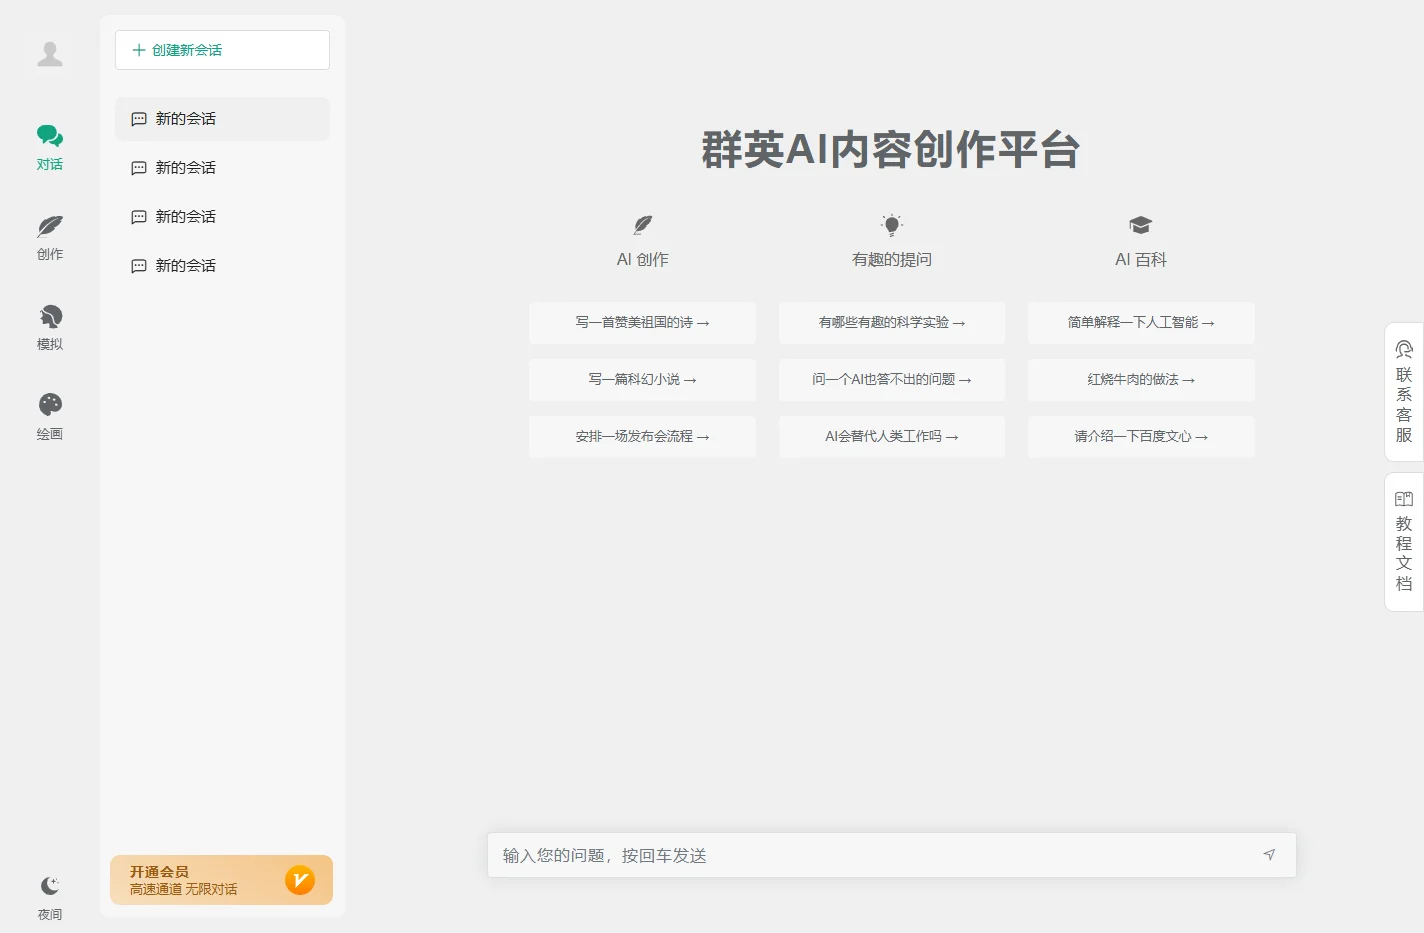Click the 有趣的提问 lightbulb icon
The image size is (1424, 933).
click(892, 225)
